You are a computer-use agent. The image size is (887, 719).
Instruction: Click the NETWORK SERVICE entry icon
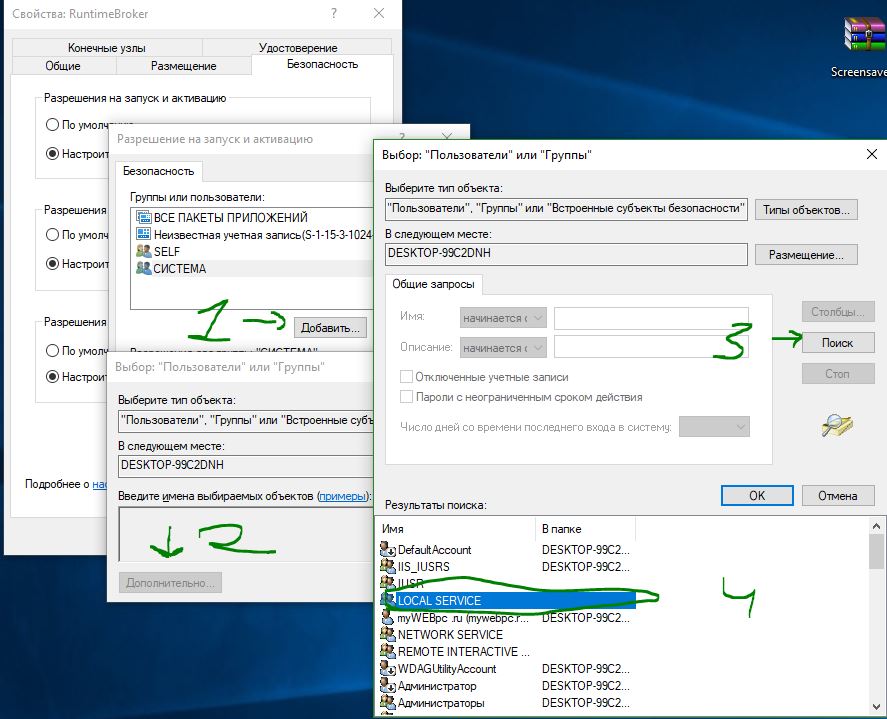point(387,634)
